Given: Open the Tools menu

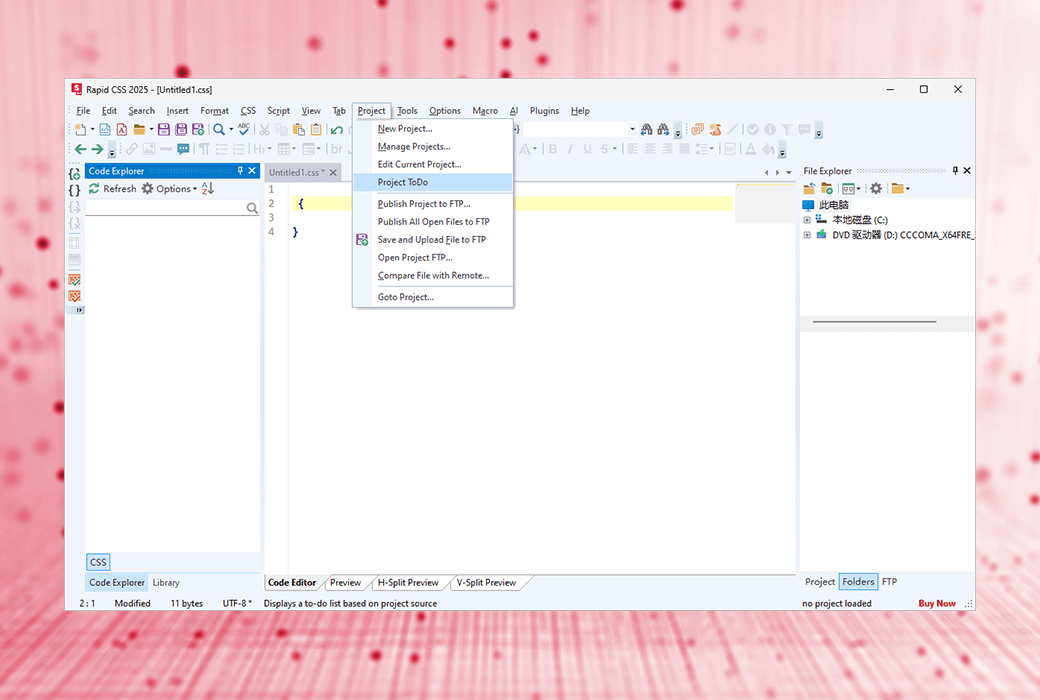Looking at the screenshot, I should tap(407, 111).
